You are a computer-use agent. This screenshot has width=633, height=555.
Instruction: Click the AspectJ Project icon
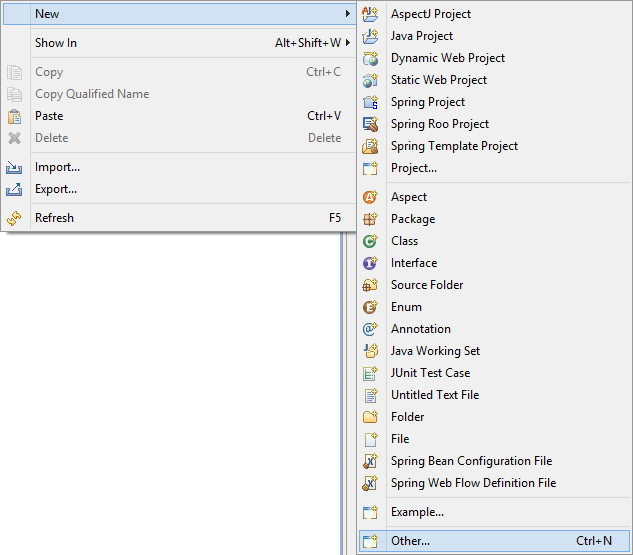point(370,14)
